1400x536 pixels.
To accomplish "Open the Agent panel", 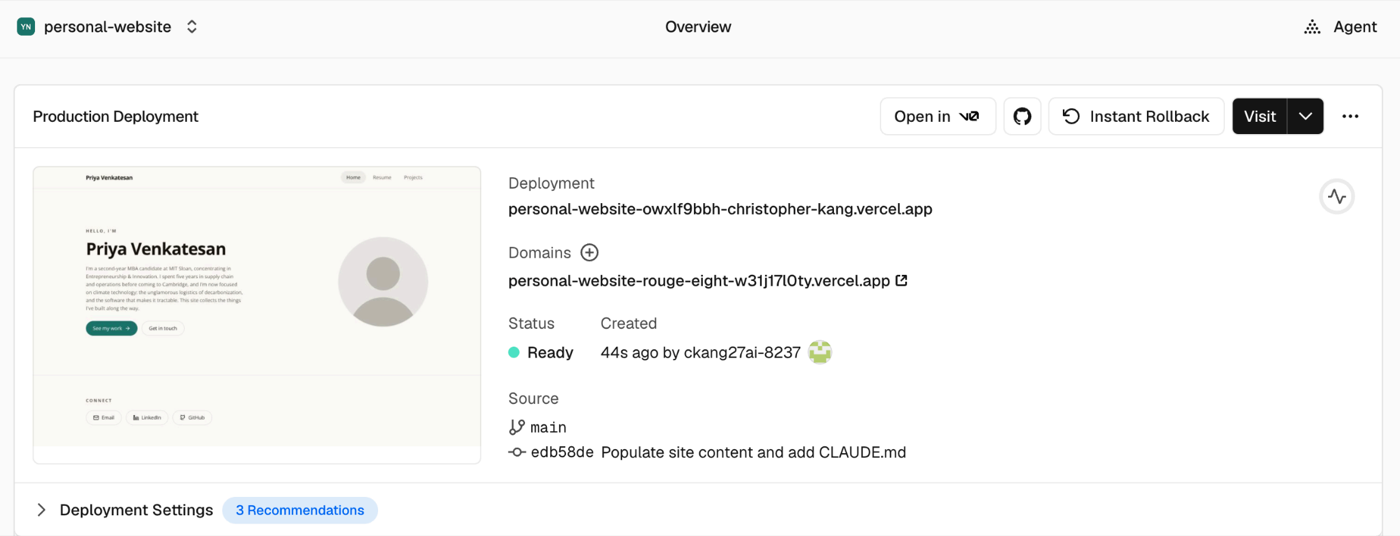I will (1341, 27).
